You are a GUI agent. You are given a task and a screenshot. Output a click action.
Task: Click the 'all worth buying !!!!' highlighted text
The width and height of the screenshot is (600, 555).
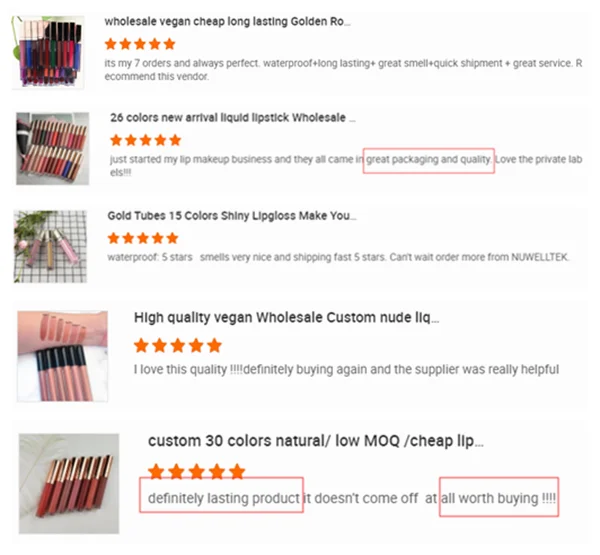tap(499, 497)
